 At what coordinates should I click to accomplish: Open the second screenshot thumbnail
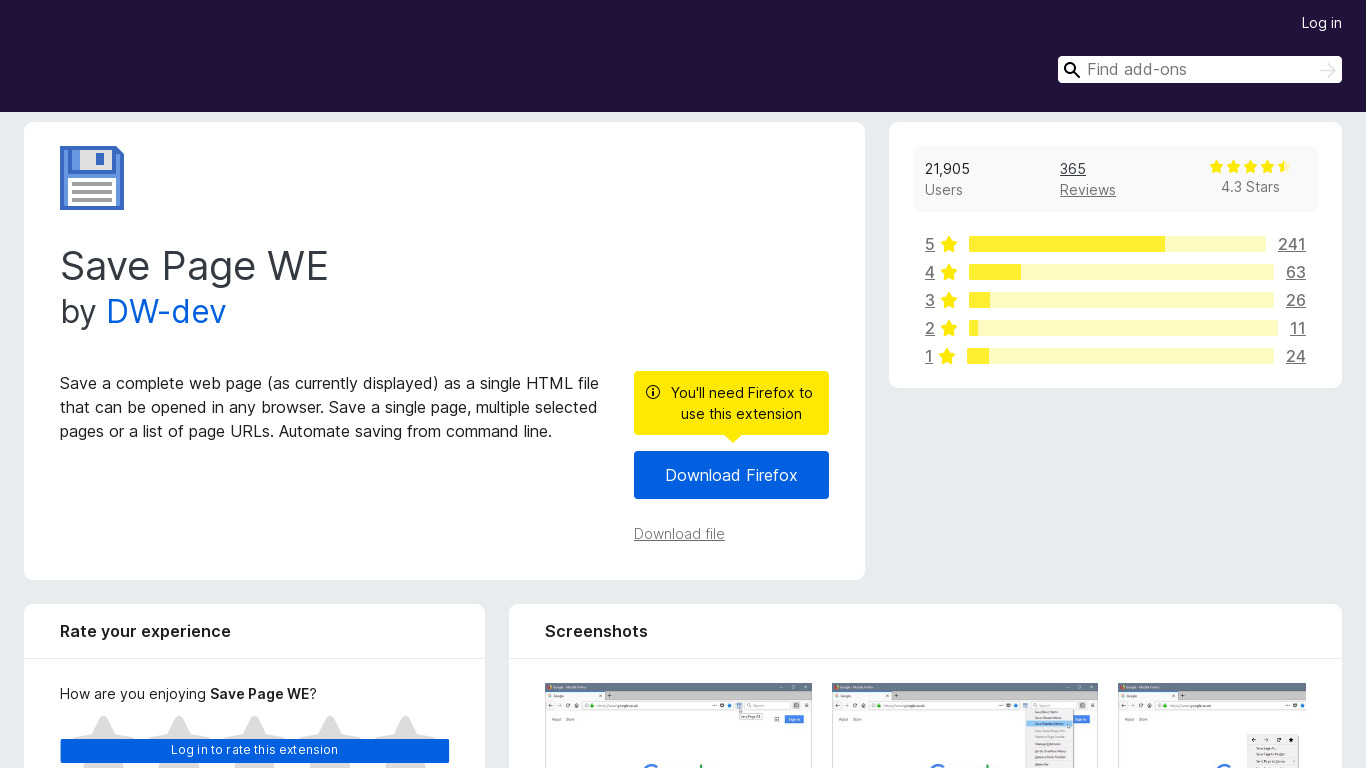coord(965,725)
